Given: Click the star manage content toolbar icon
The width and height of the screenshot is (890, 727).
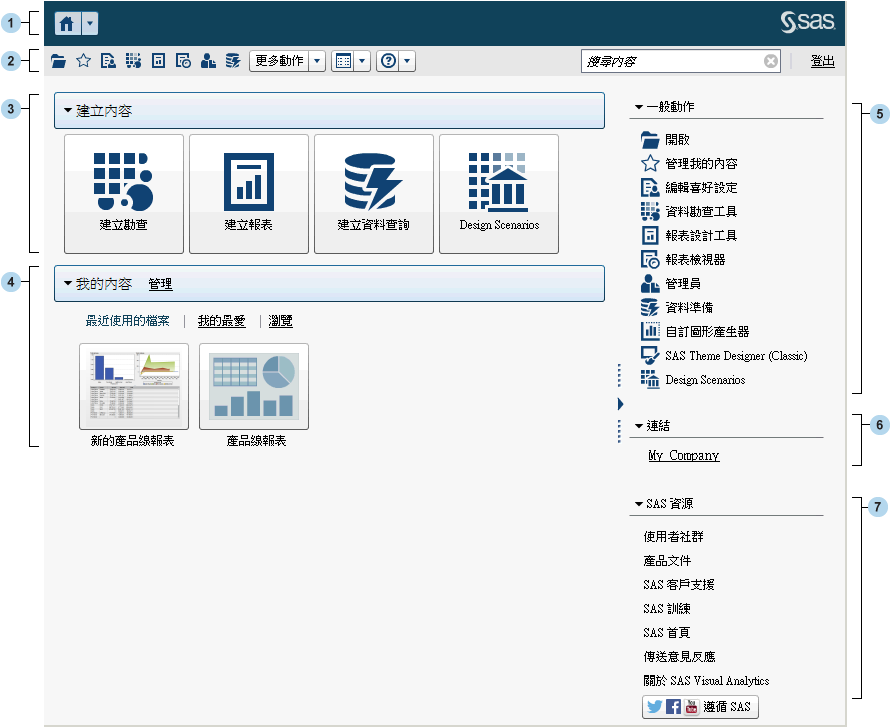Looking at the screenshot, I should [x=84, y=61].
